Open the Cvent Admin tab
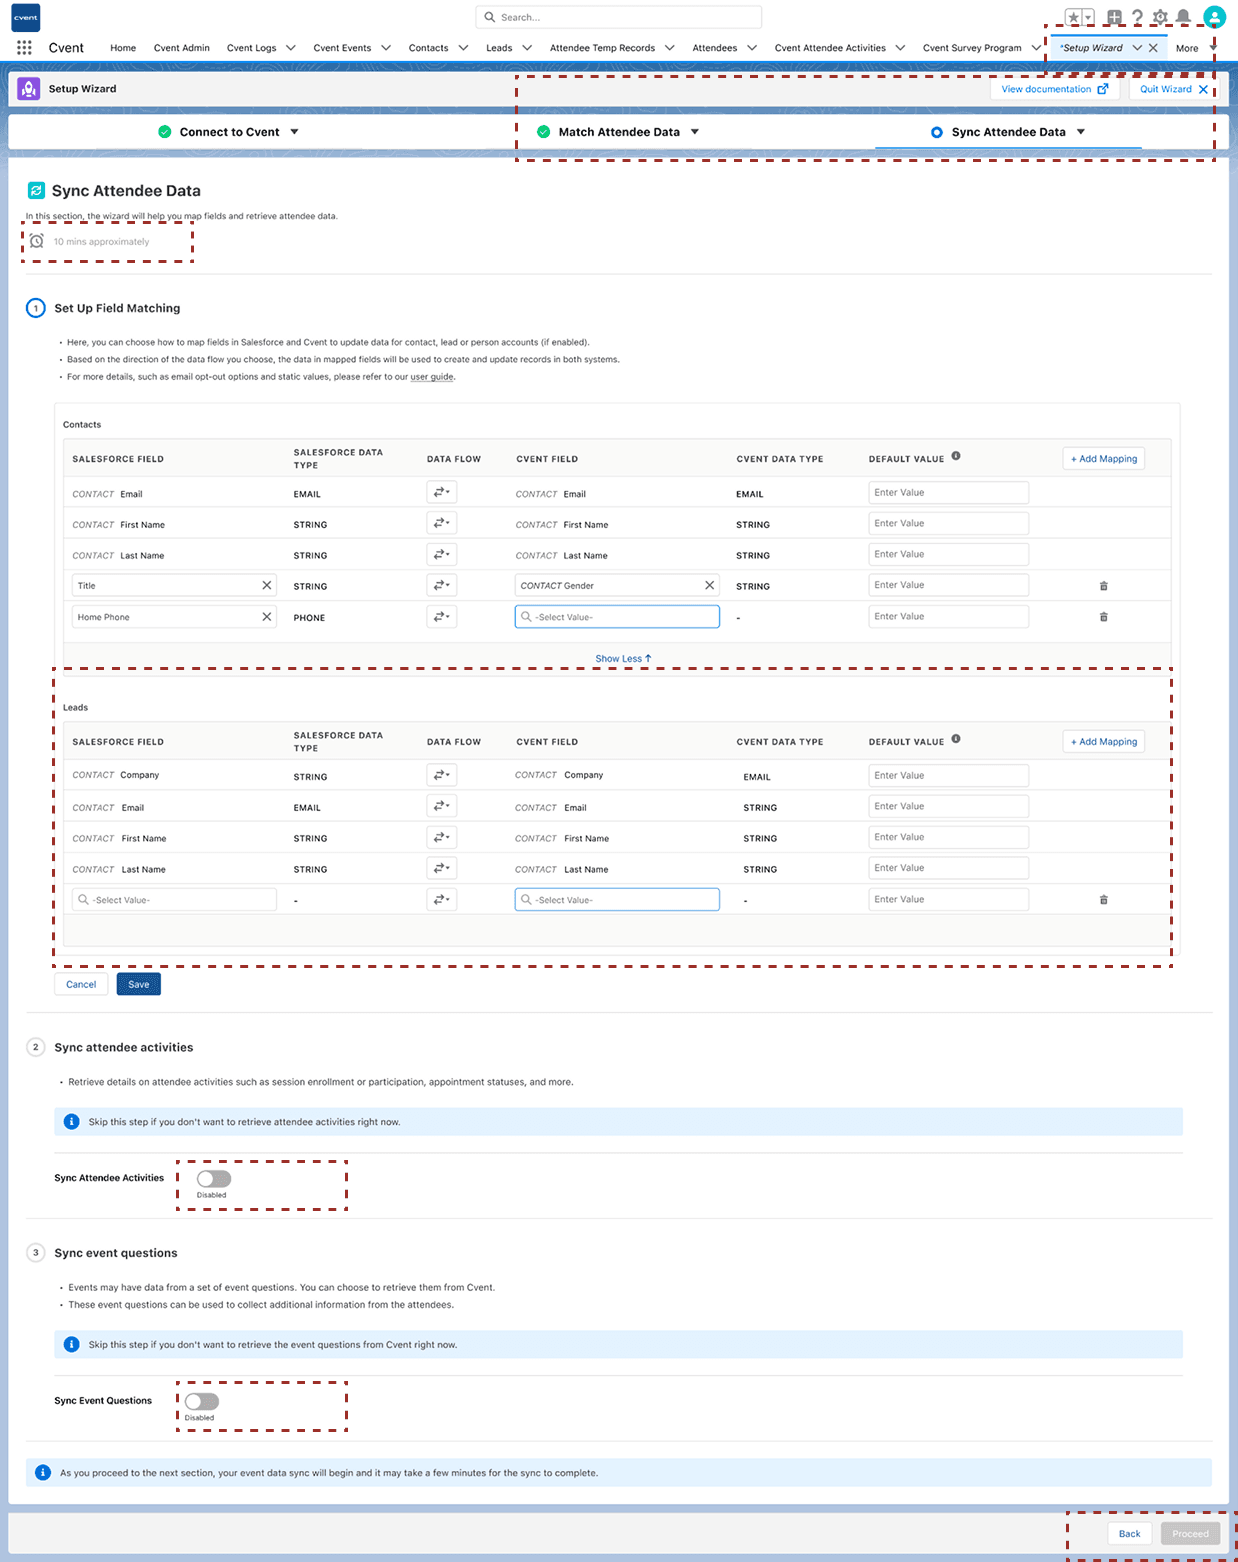Image resolution: width=1238 pixels, height=1562 pixels. 182,48
